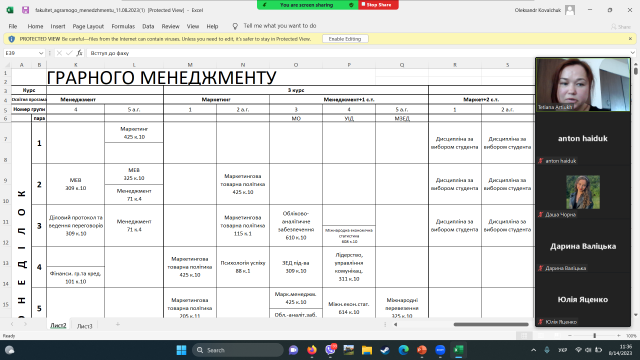Open Microsoft Edge from the taskbar
This screenshot has height=360, width=640.
[x=404, y=350]
